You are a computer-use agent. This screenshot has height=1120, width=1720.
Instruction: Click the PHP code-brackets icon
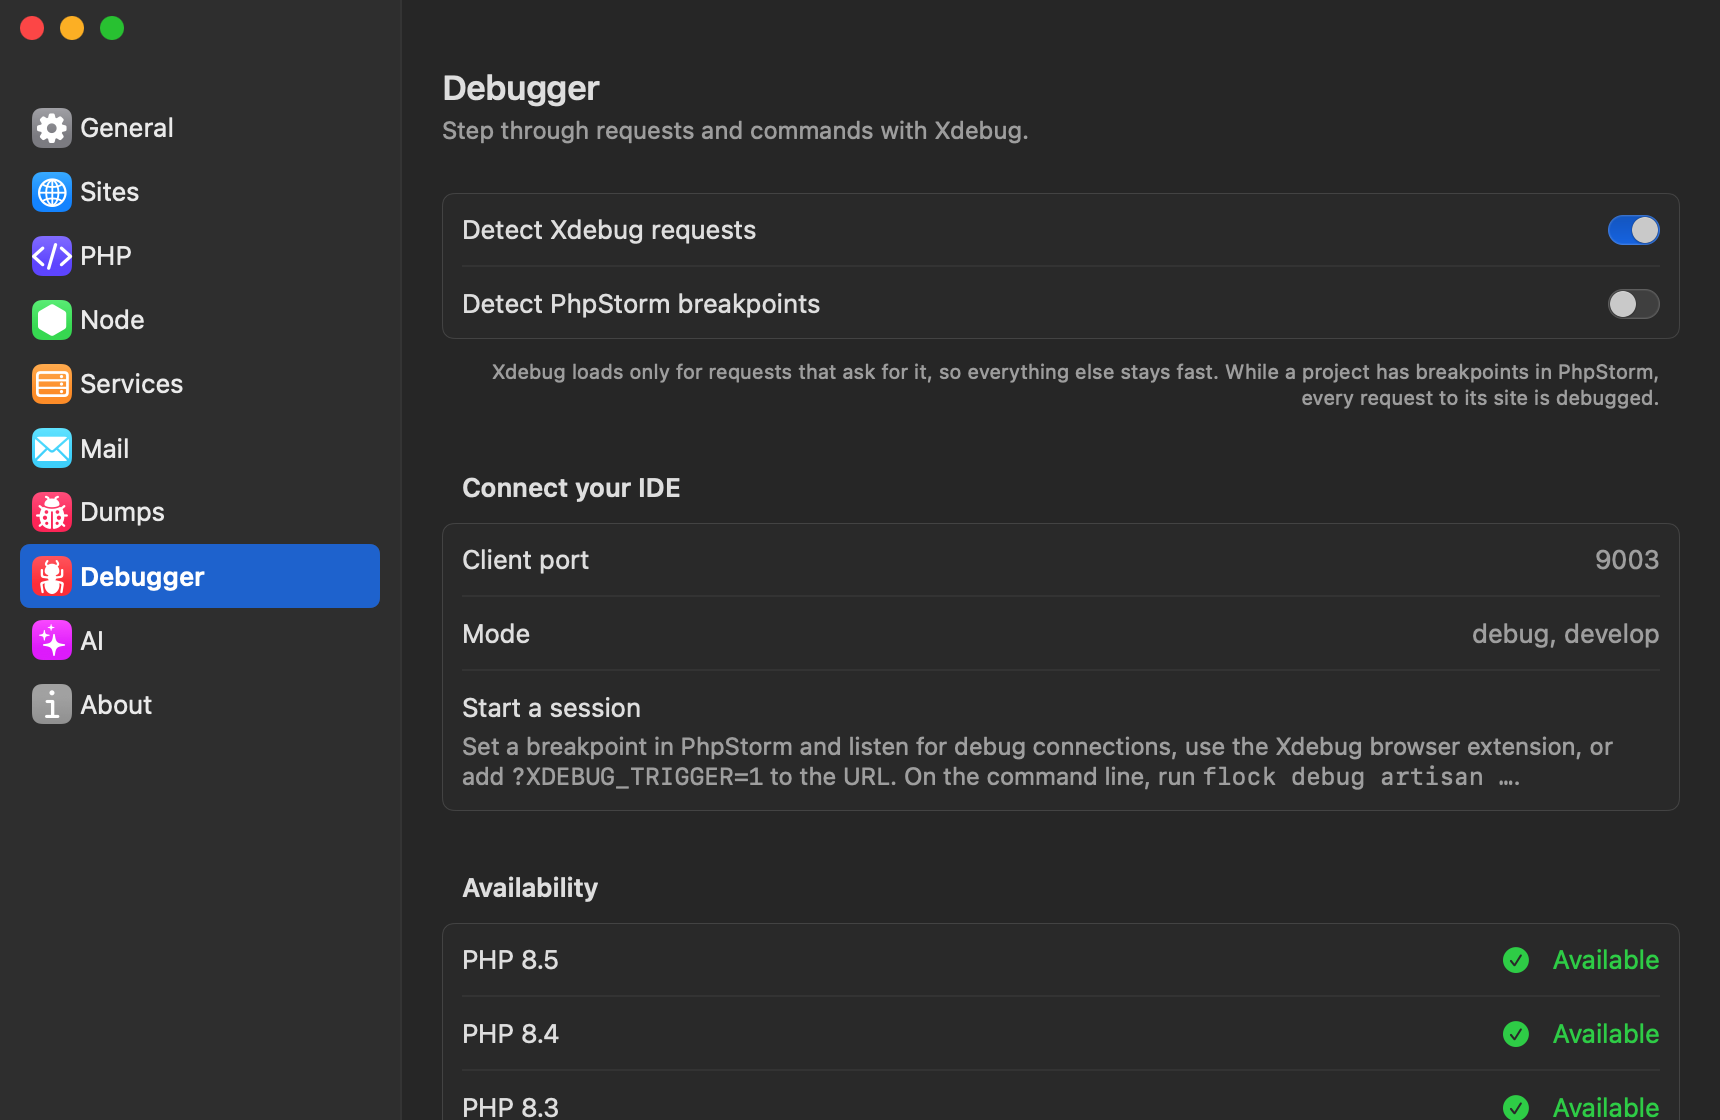52,256
